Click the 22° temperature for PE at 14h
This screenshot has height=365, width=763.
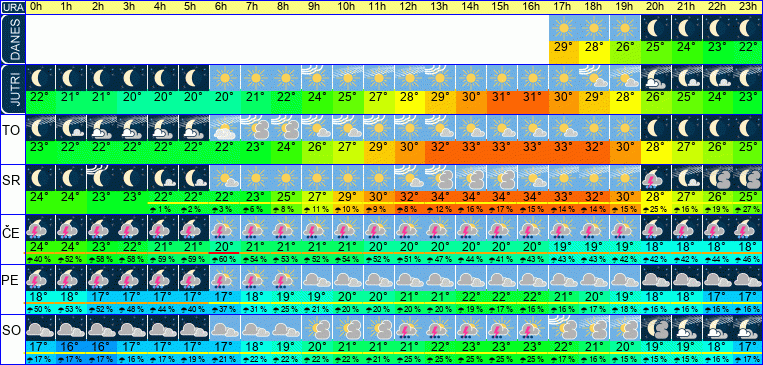(x=472, y=297)
